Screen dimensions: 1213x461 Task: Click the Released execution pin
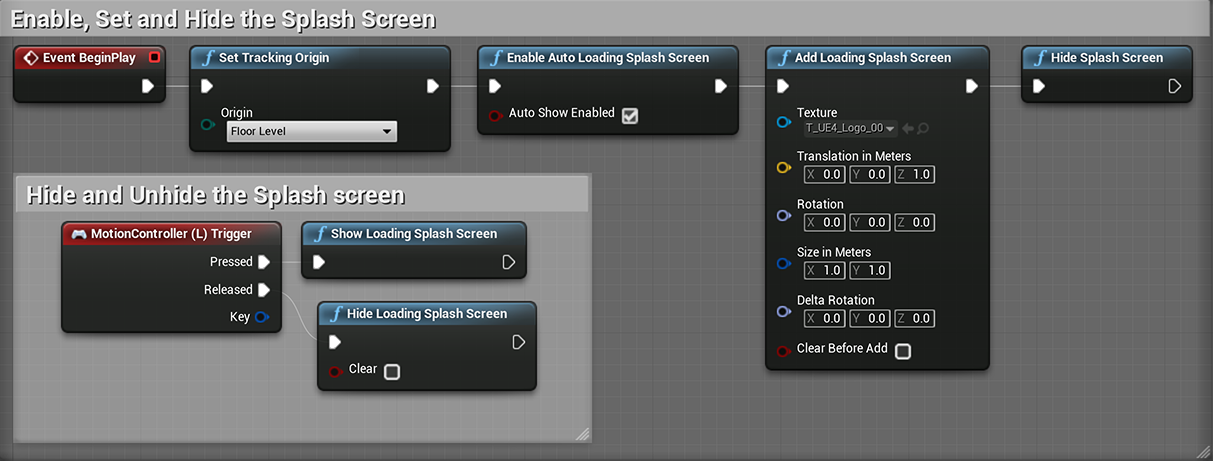click(x=264, y=290)
